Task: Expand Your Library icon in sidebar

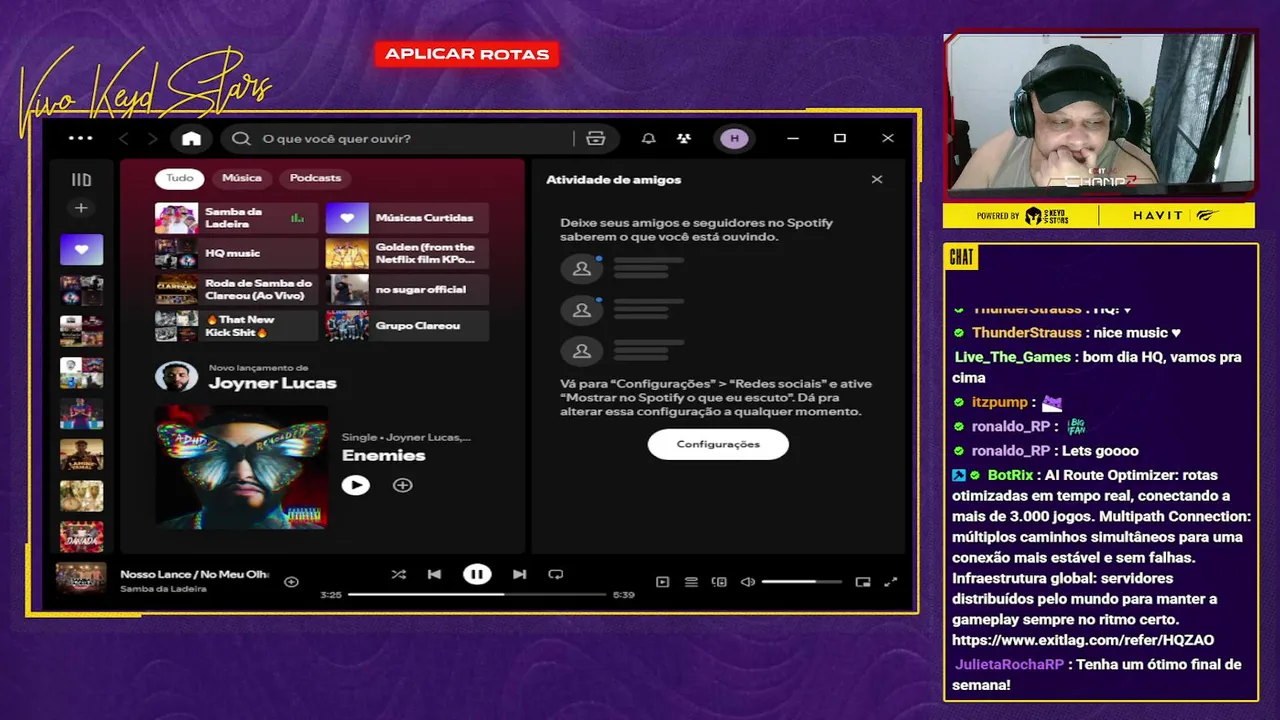Action: (x=81, y=180)
